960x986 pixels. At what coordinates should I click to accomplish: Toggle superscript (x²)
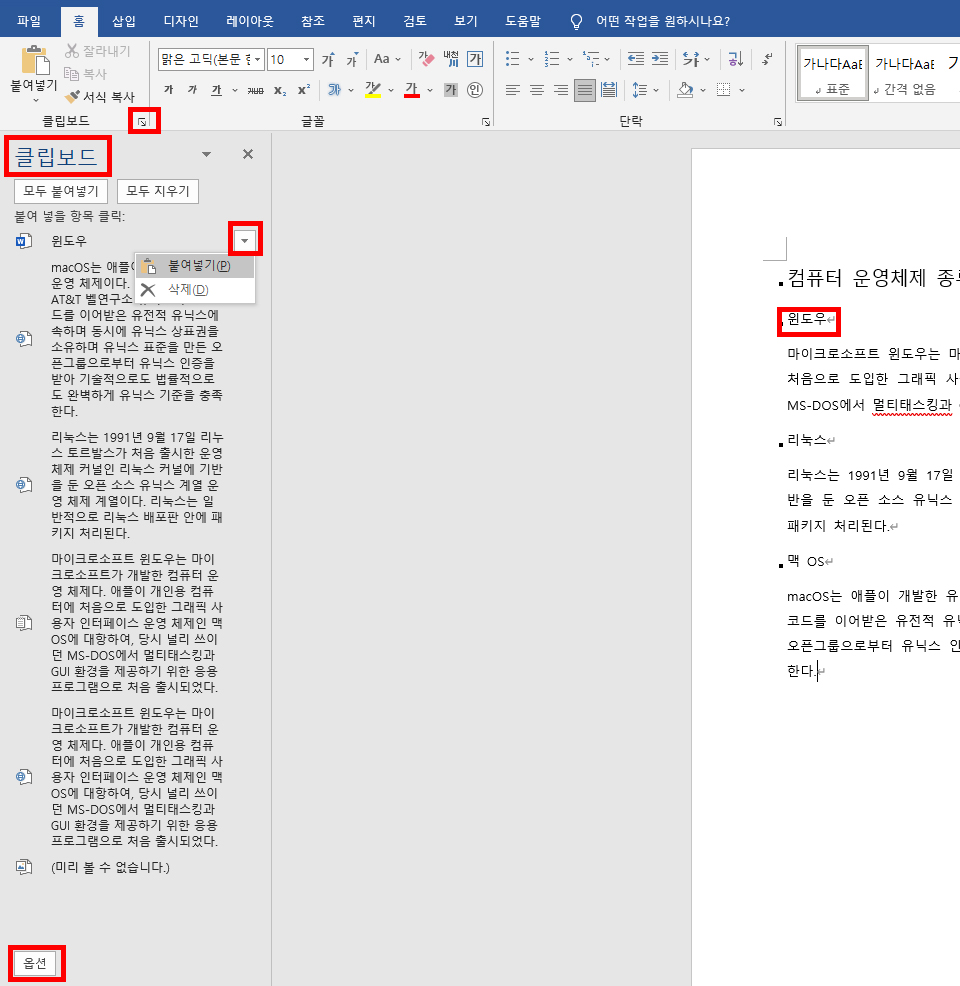point(304,90)
